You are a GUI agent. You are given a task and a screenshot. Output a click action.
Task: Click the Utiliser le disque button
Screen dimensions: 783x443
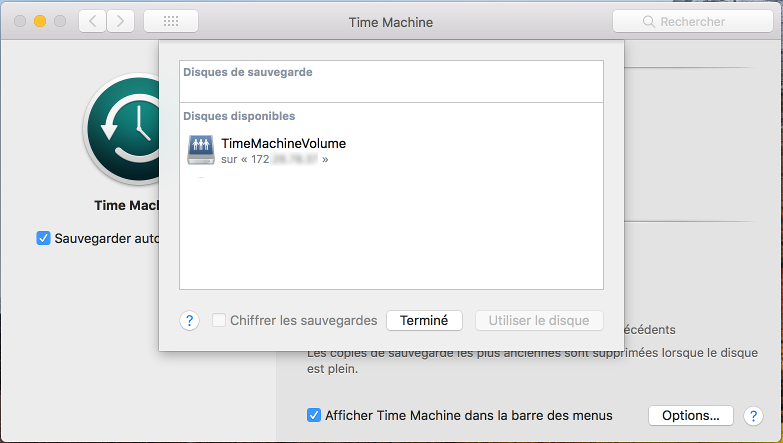coord(539,320)
